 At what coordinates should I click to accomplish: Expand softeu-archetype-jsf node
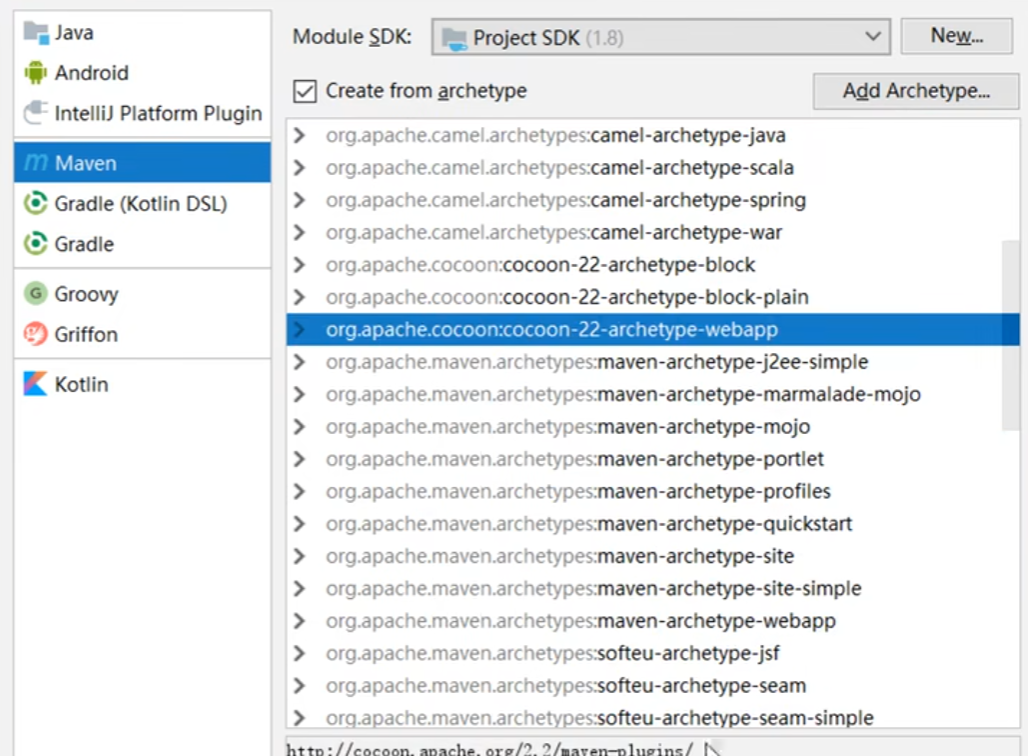click(x=300, y=654)
